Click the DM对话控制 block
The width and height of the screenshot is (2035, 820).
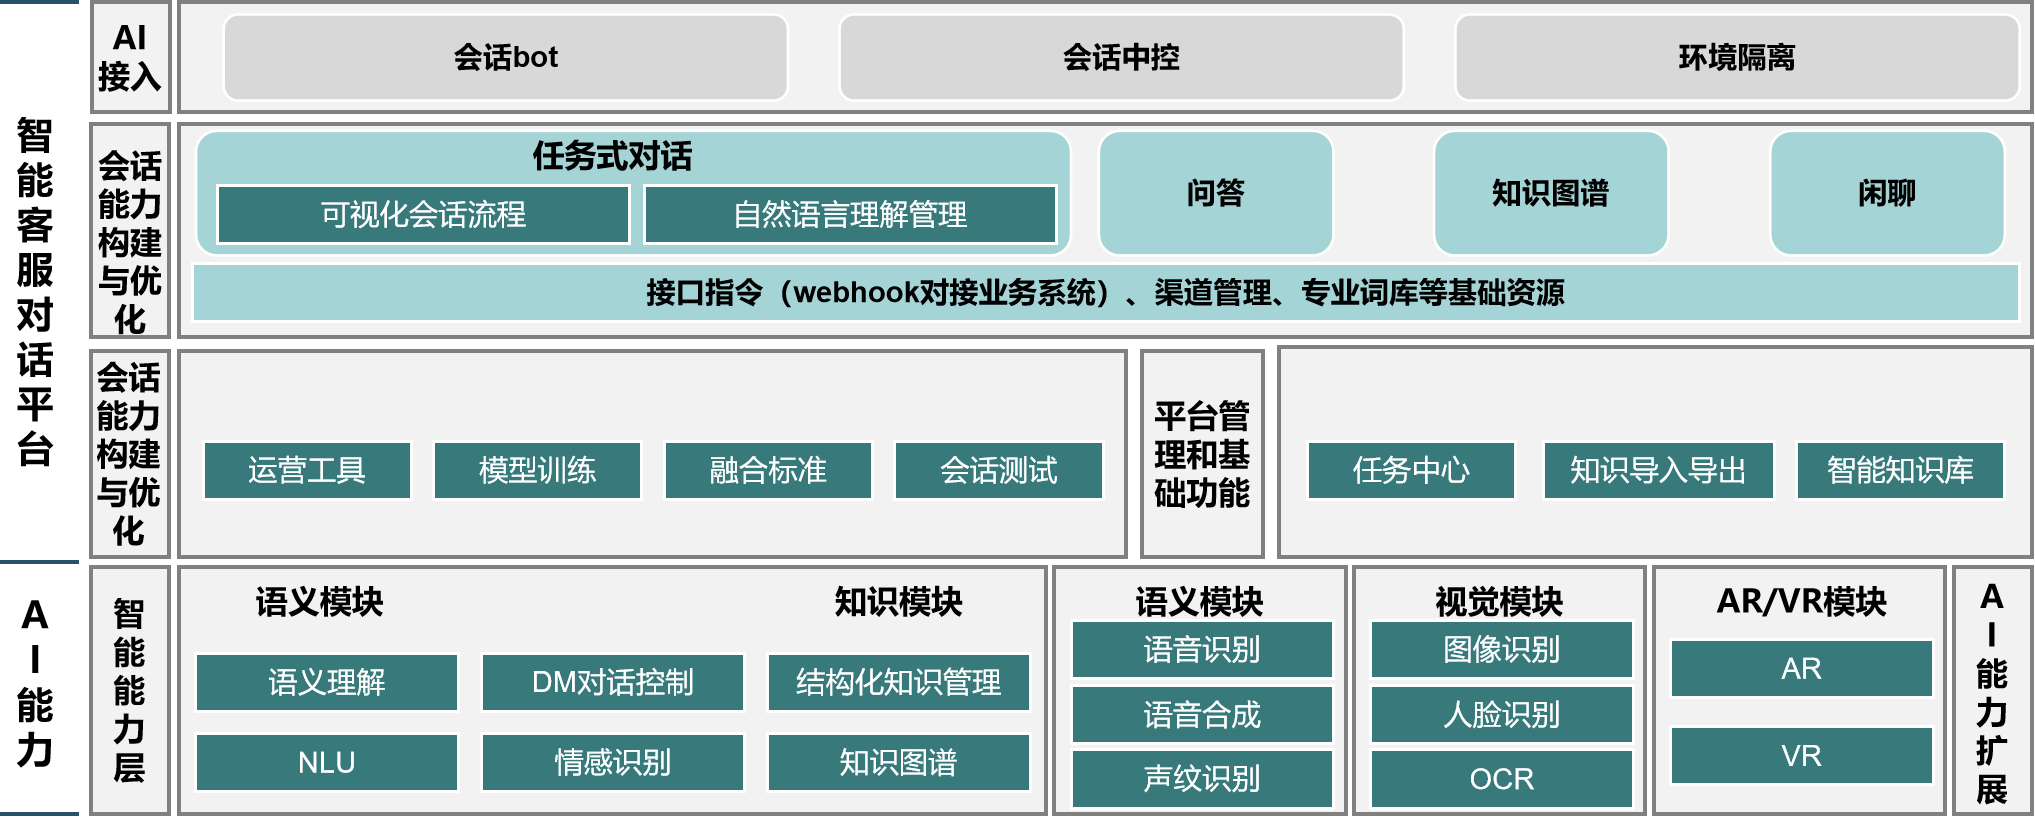(x=612, y=682)
